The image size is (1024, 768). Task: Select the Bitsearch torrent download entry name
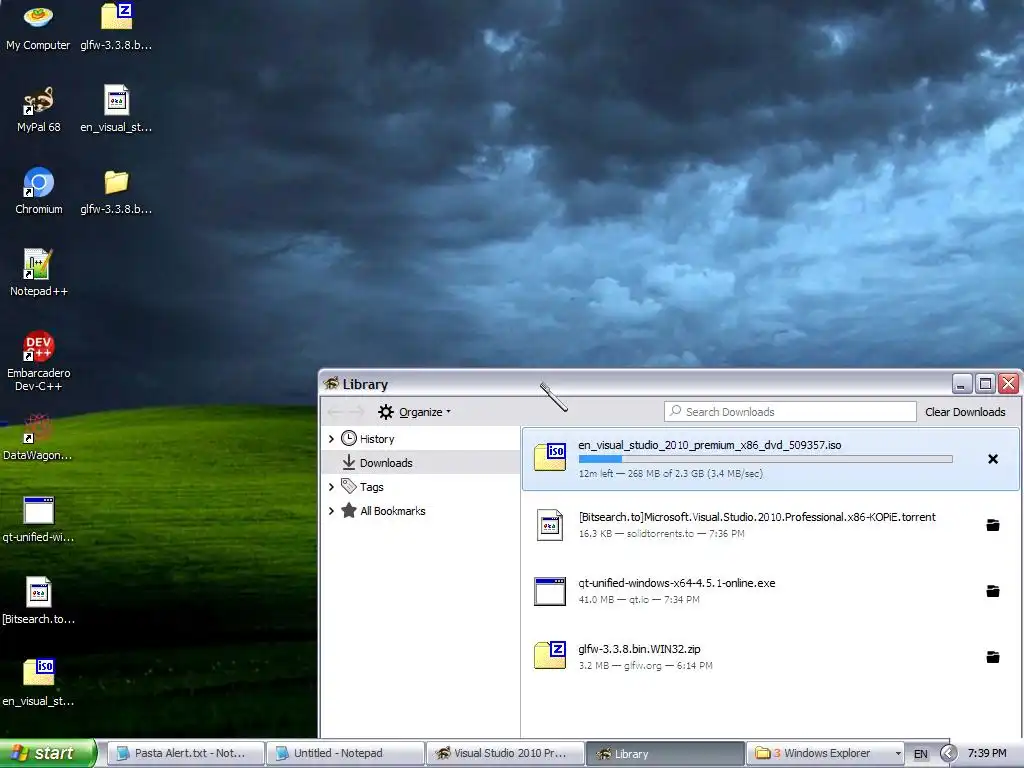coord(757,517)
